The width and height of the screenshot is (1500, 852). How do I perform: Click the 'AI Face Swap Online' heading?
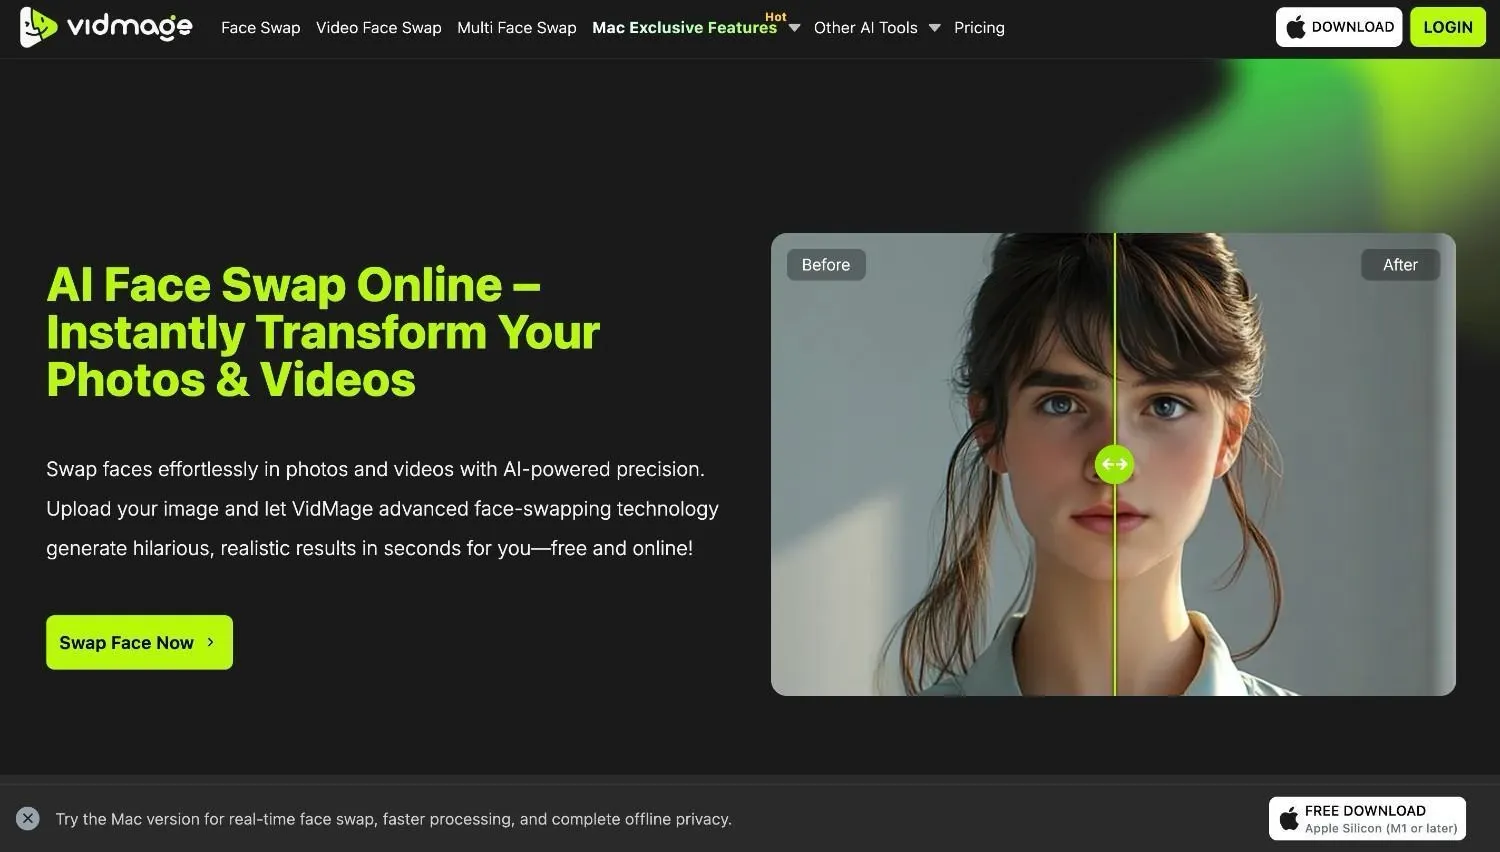pos(323,332)
